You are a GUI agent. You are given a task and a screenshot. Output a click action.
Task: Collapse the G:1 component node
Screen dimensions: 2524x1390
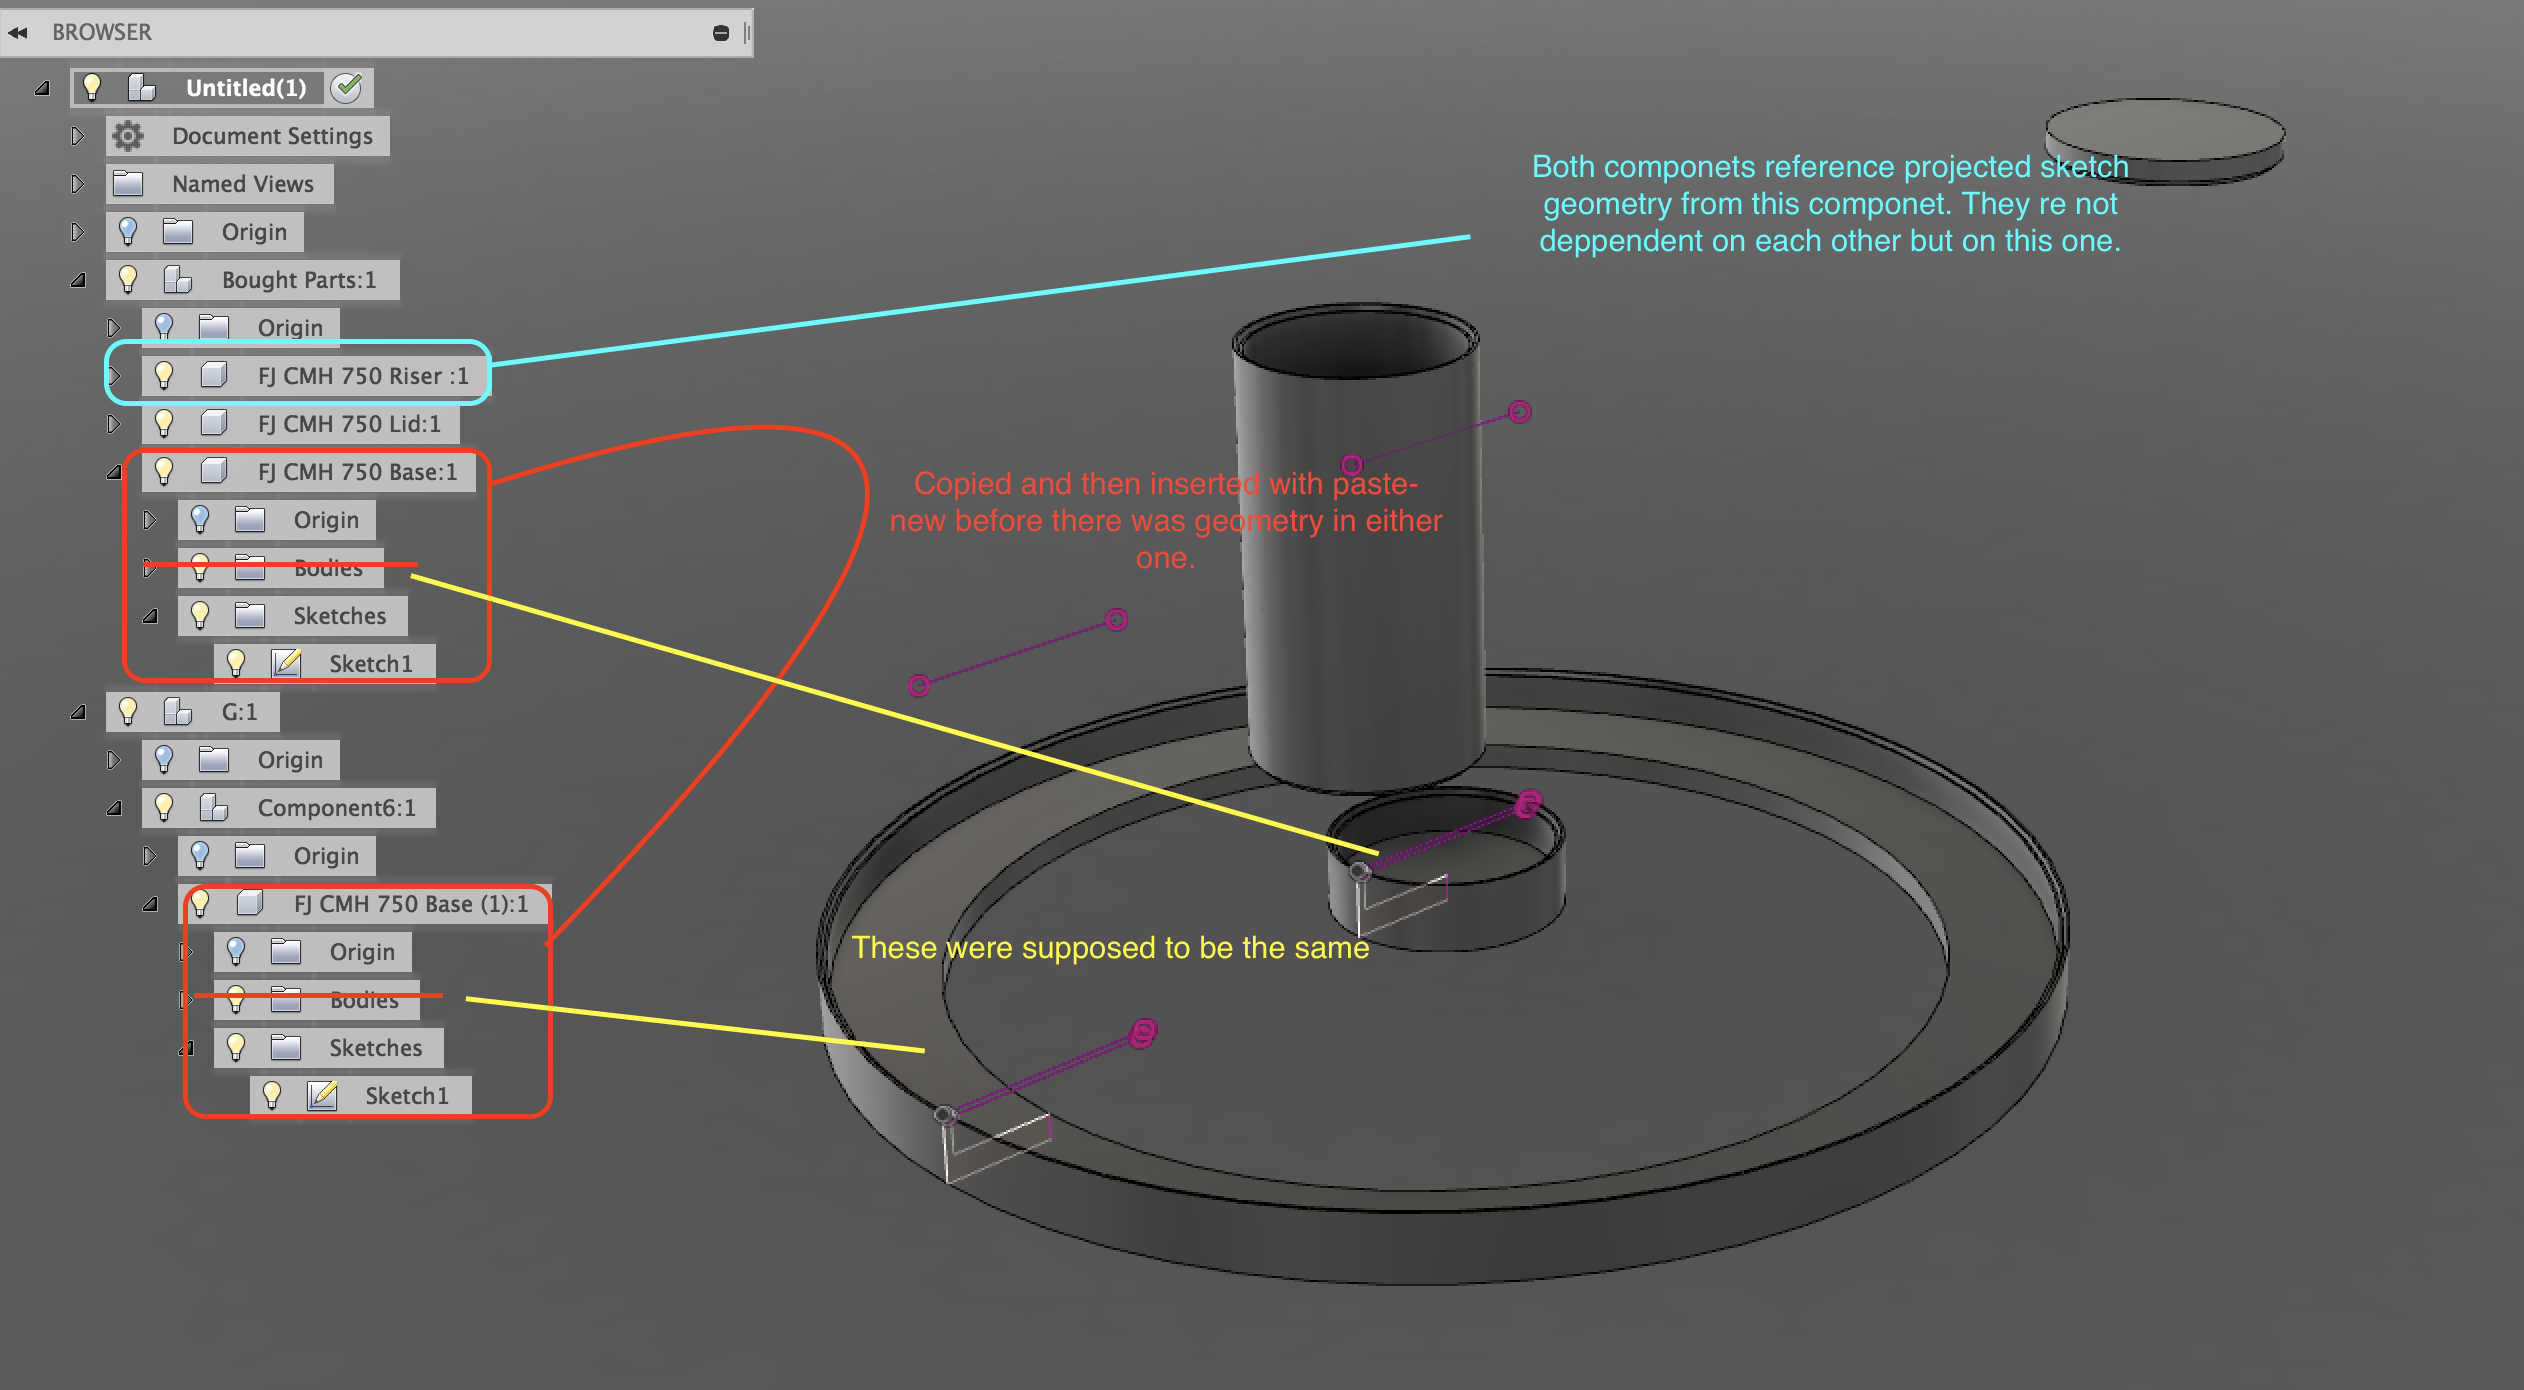[x=78, y=712]
